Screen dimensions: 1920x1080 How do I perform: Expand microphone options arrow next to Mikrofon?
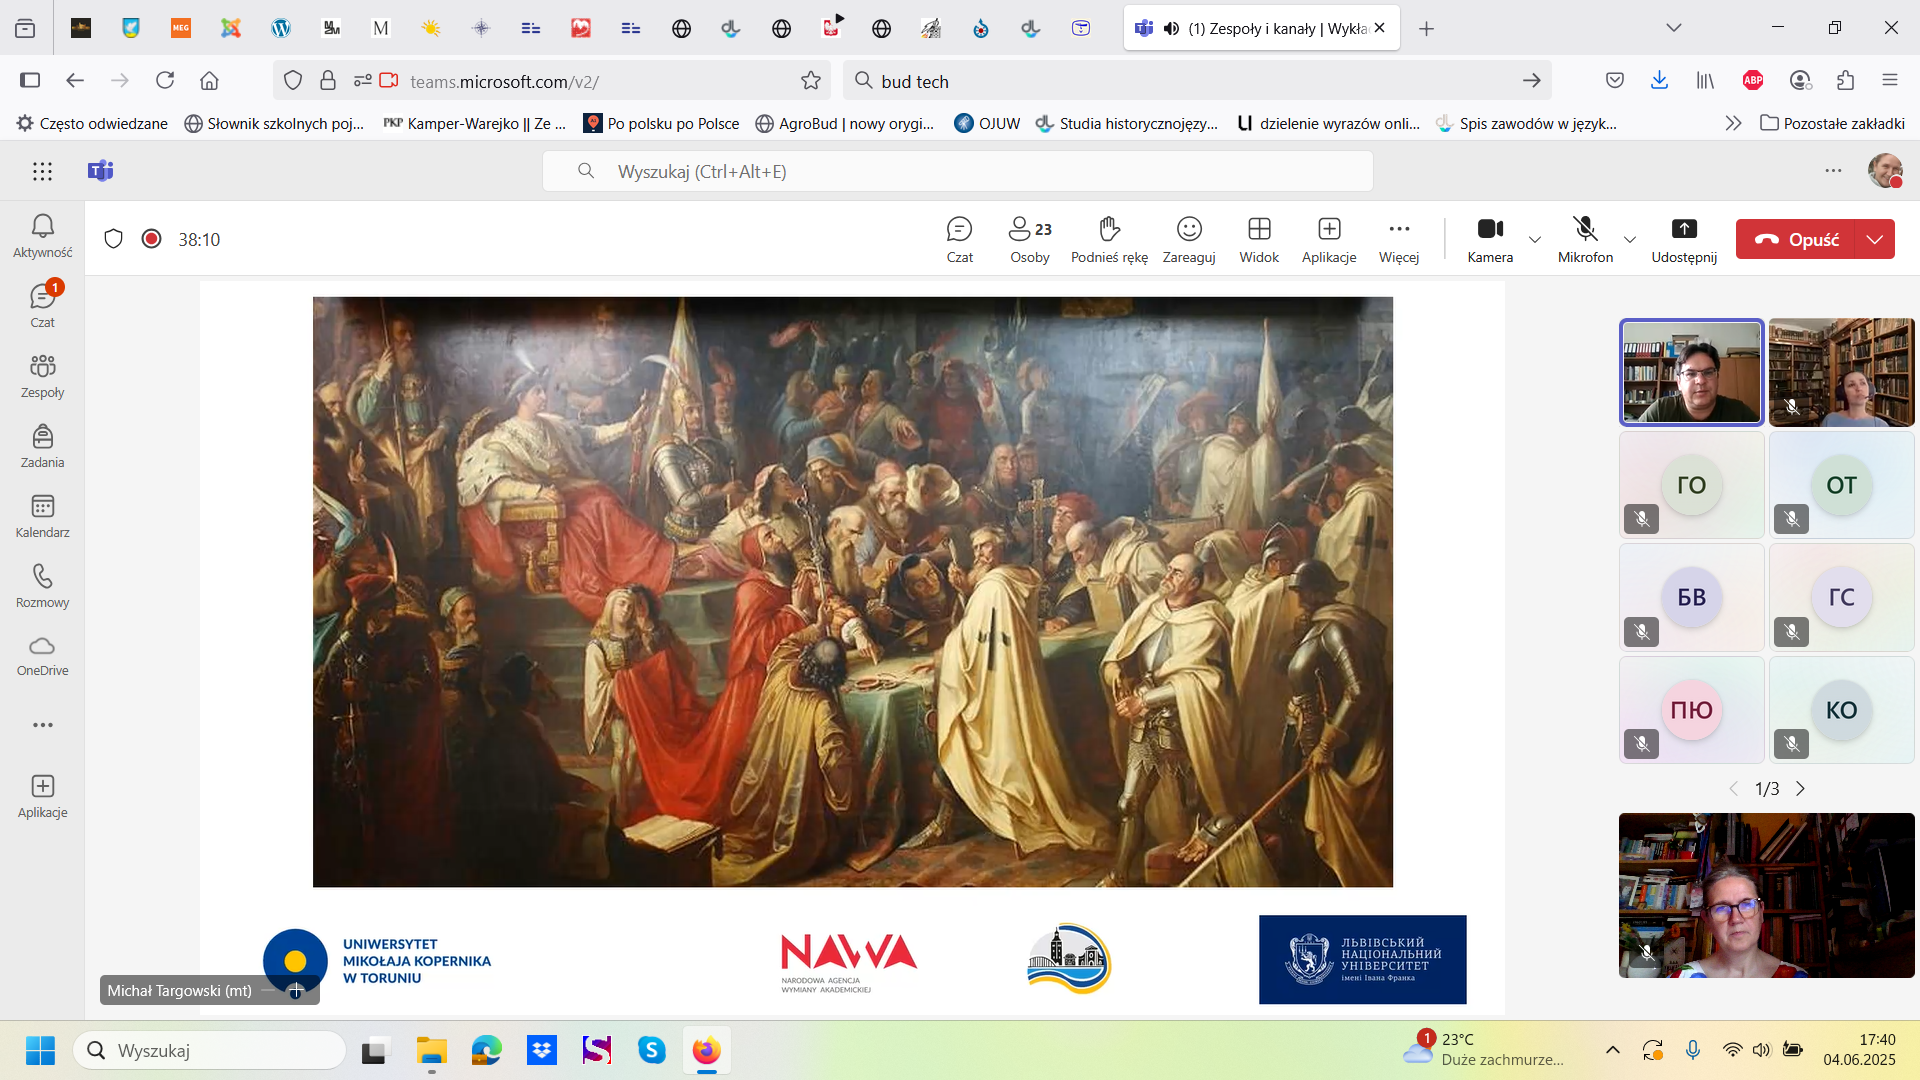1630,240
